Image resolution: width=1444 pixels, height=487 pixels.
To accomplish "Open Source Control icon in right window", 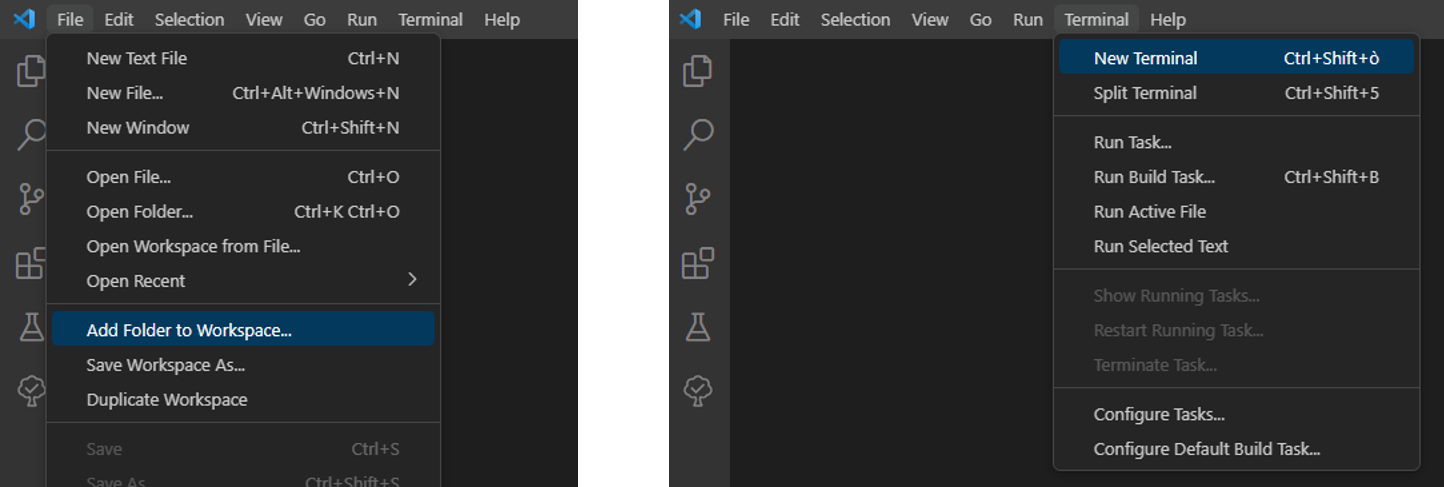I will (x=697, y=198).
